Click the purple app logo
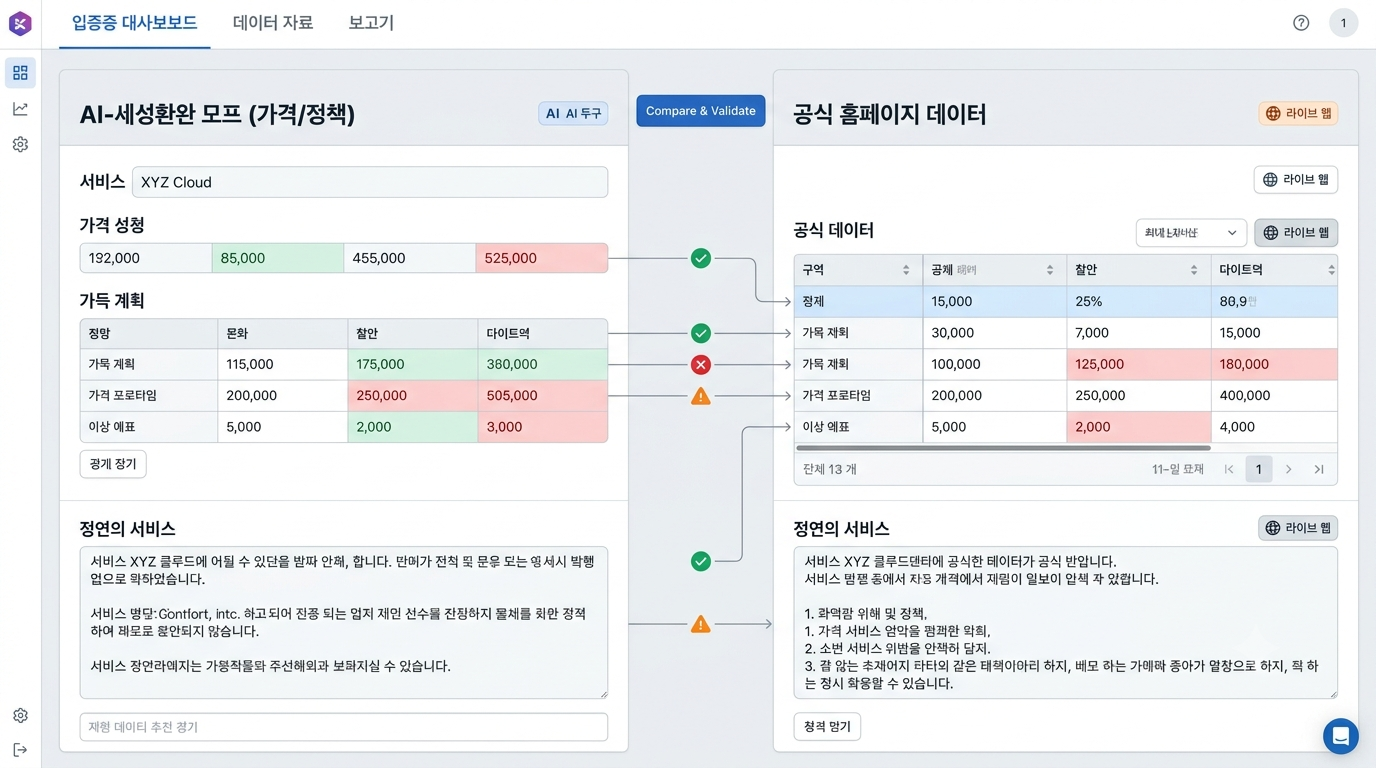The image size is (1376, 768). (x=20, y=23)
